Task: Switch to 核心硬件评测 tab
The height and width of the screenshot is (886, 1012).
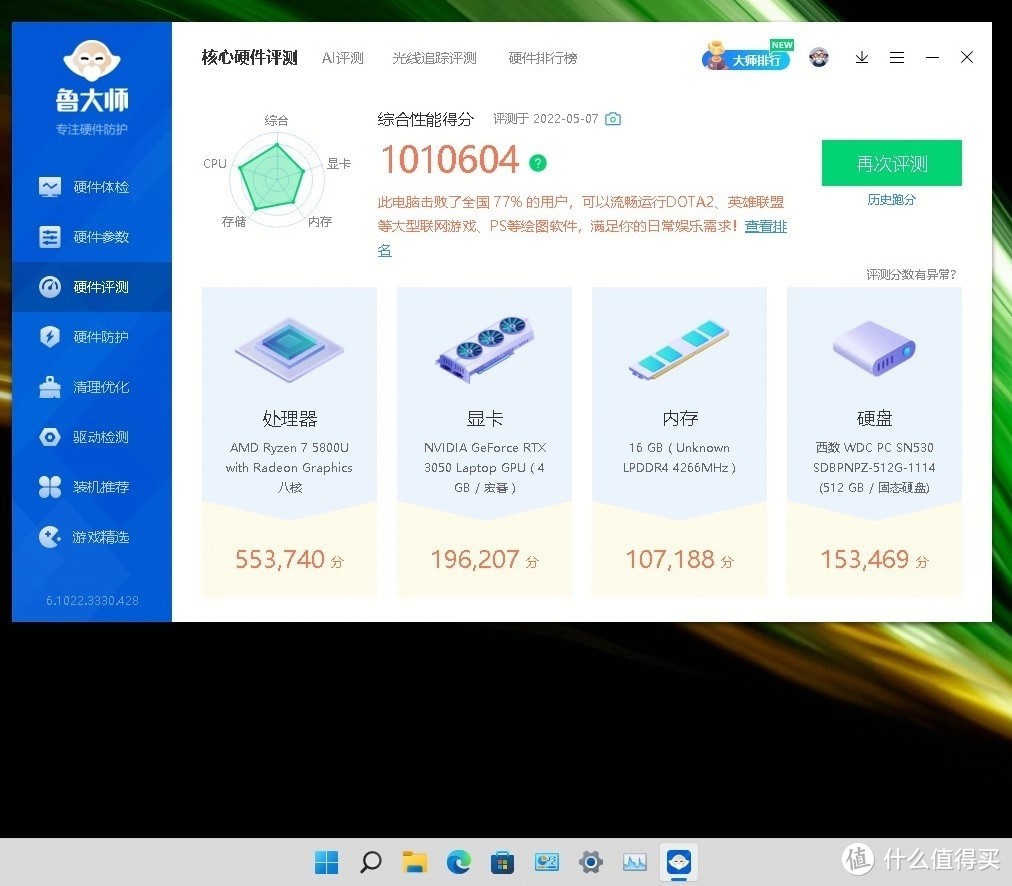Action: pyautogui.click(x=249, y=58)
